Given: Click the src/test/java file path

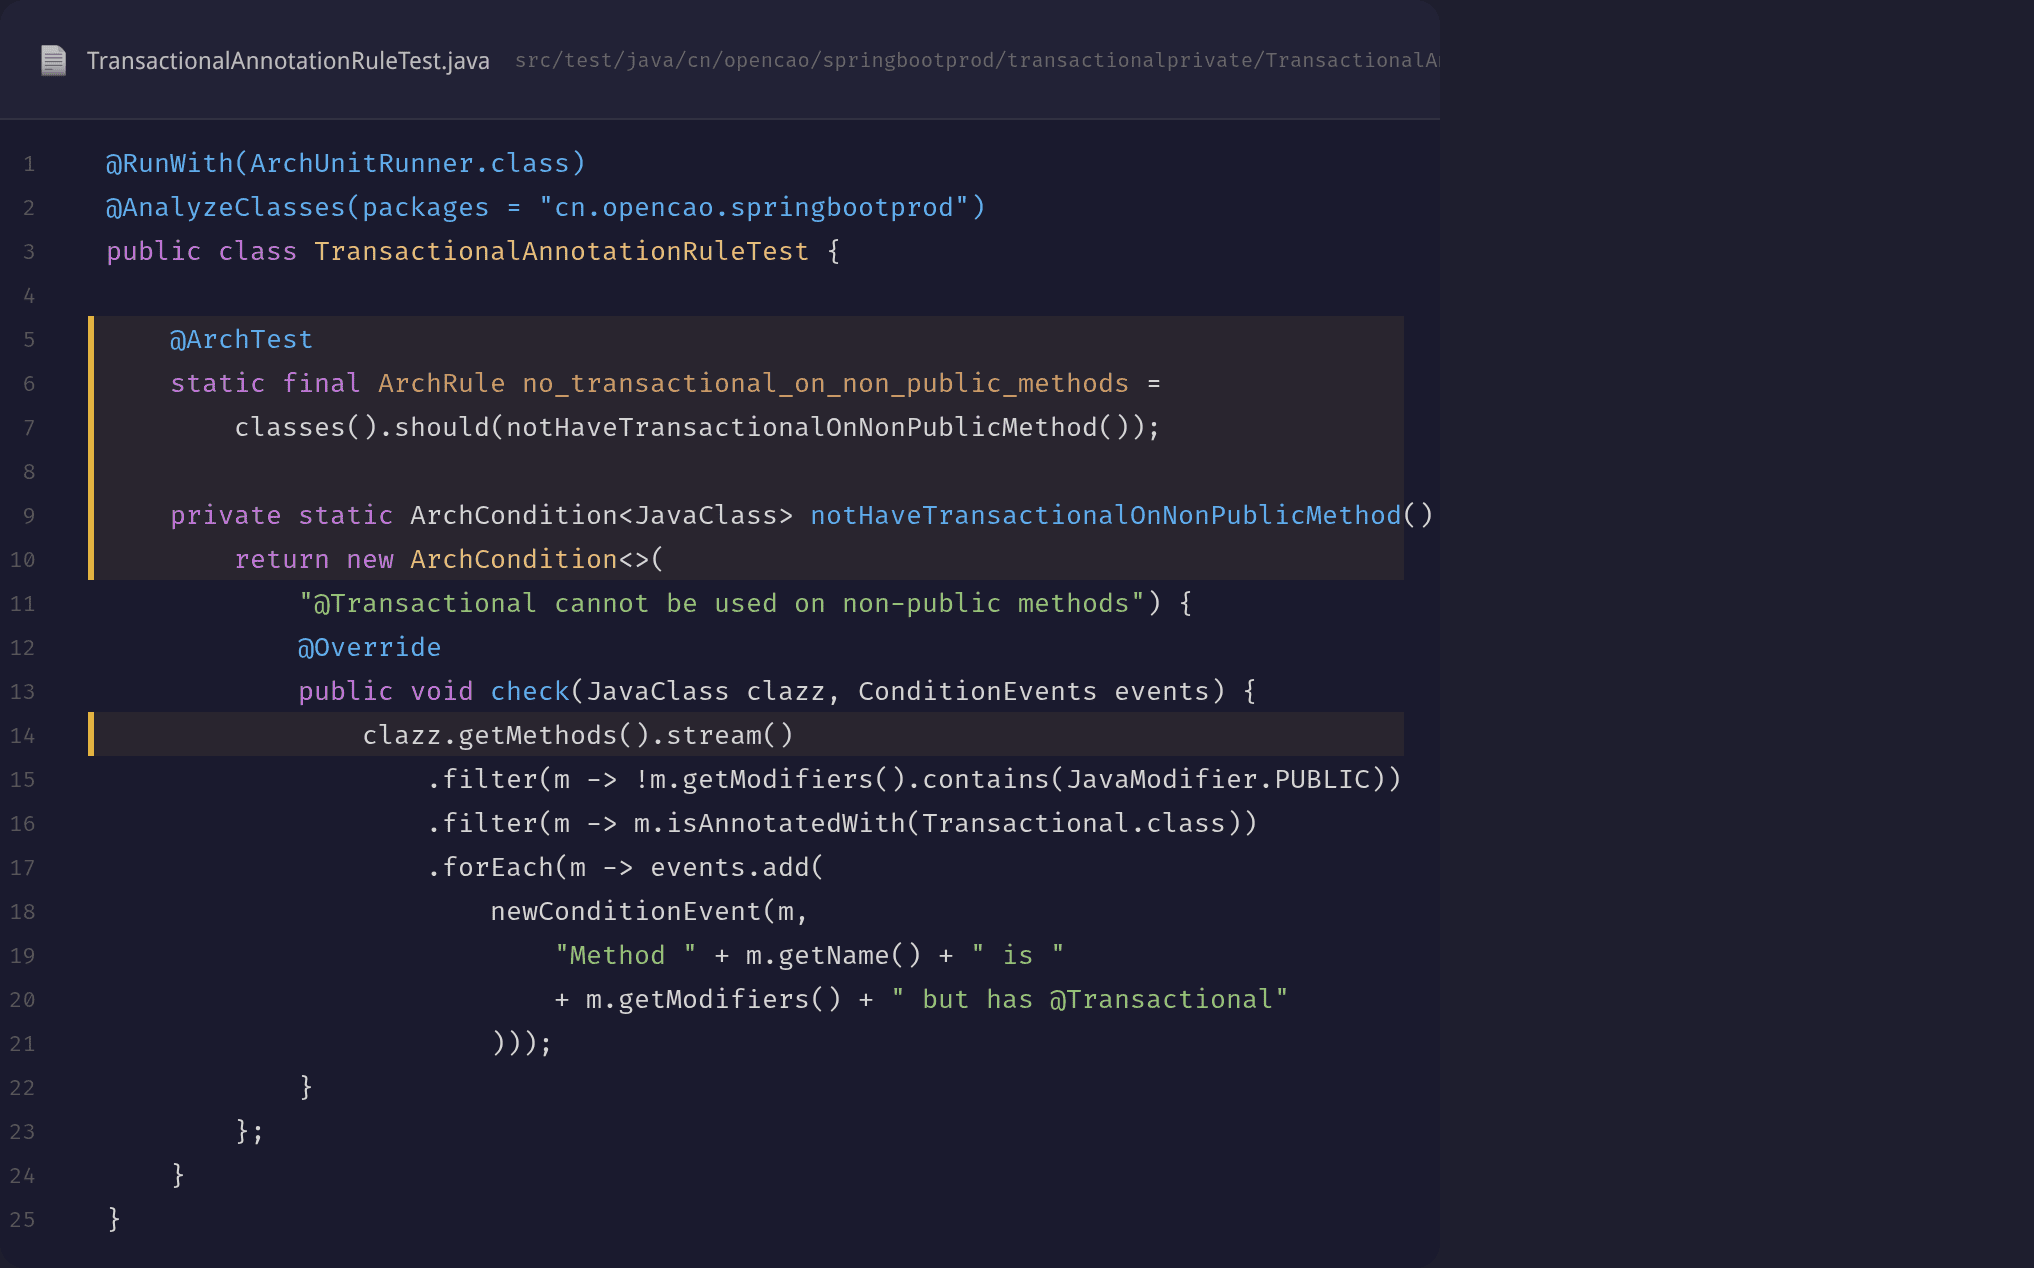Looking at the screenshot, I should (977, 61).
